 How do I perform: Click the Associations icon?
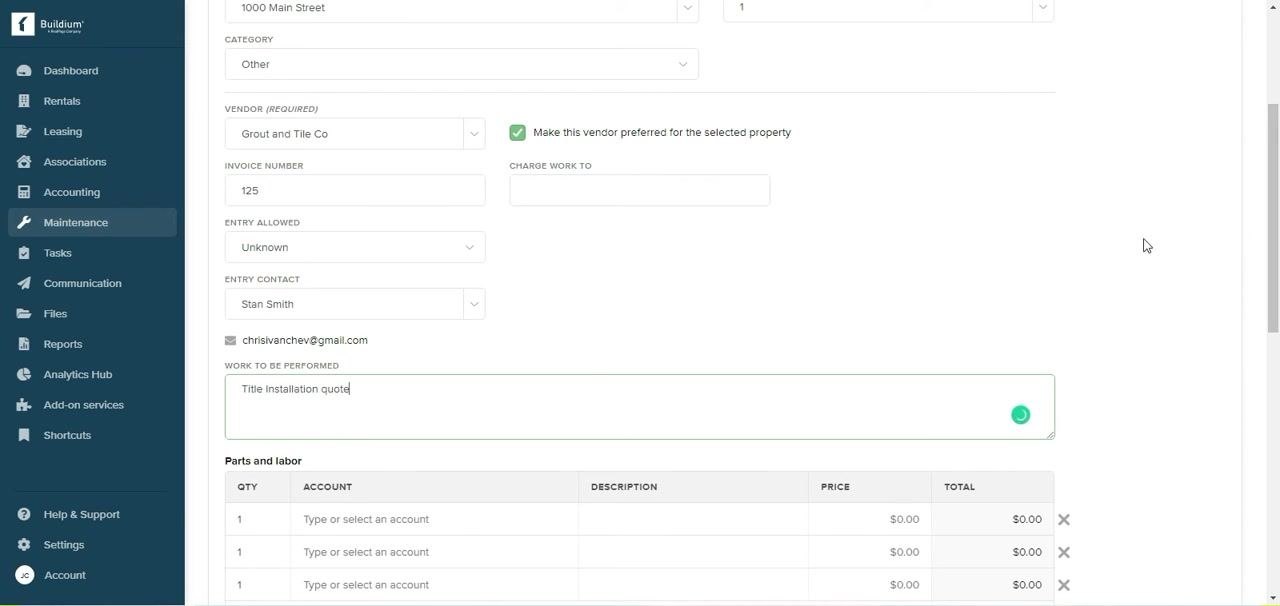(x=24, y=162)
